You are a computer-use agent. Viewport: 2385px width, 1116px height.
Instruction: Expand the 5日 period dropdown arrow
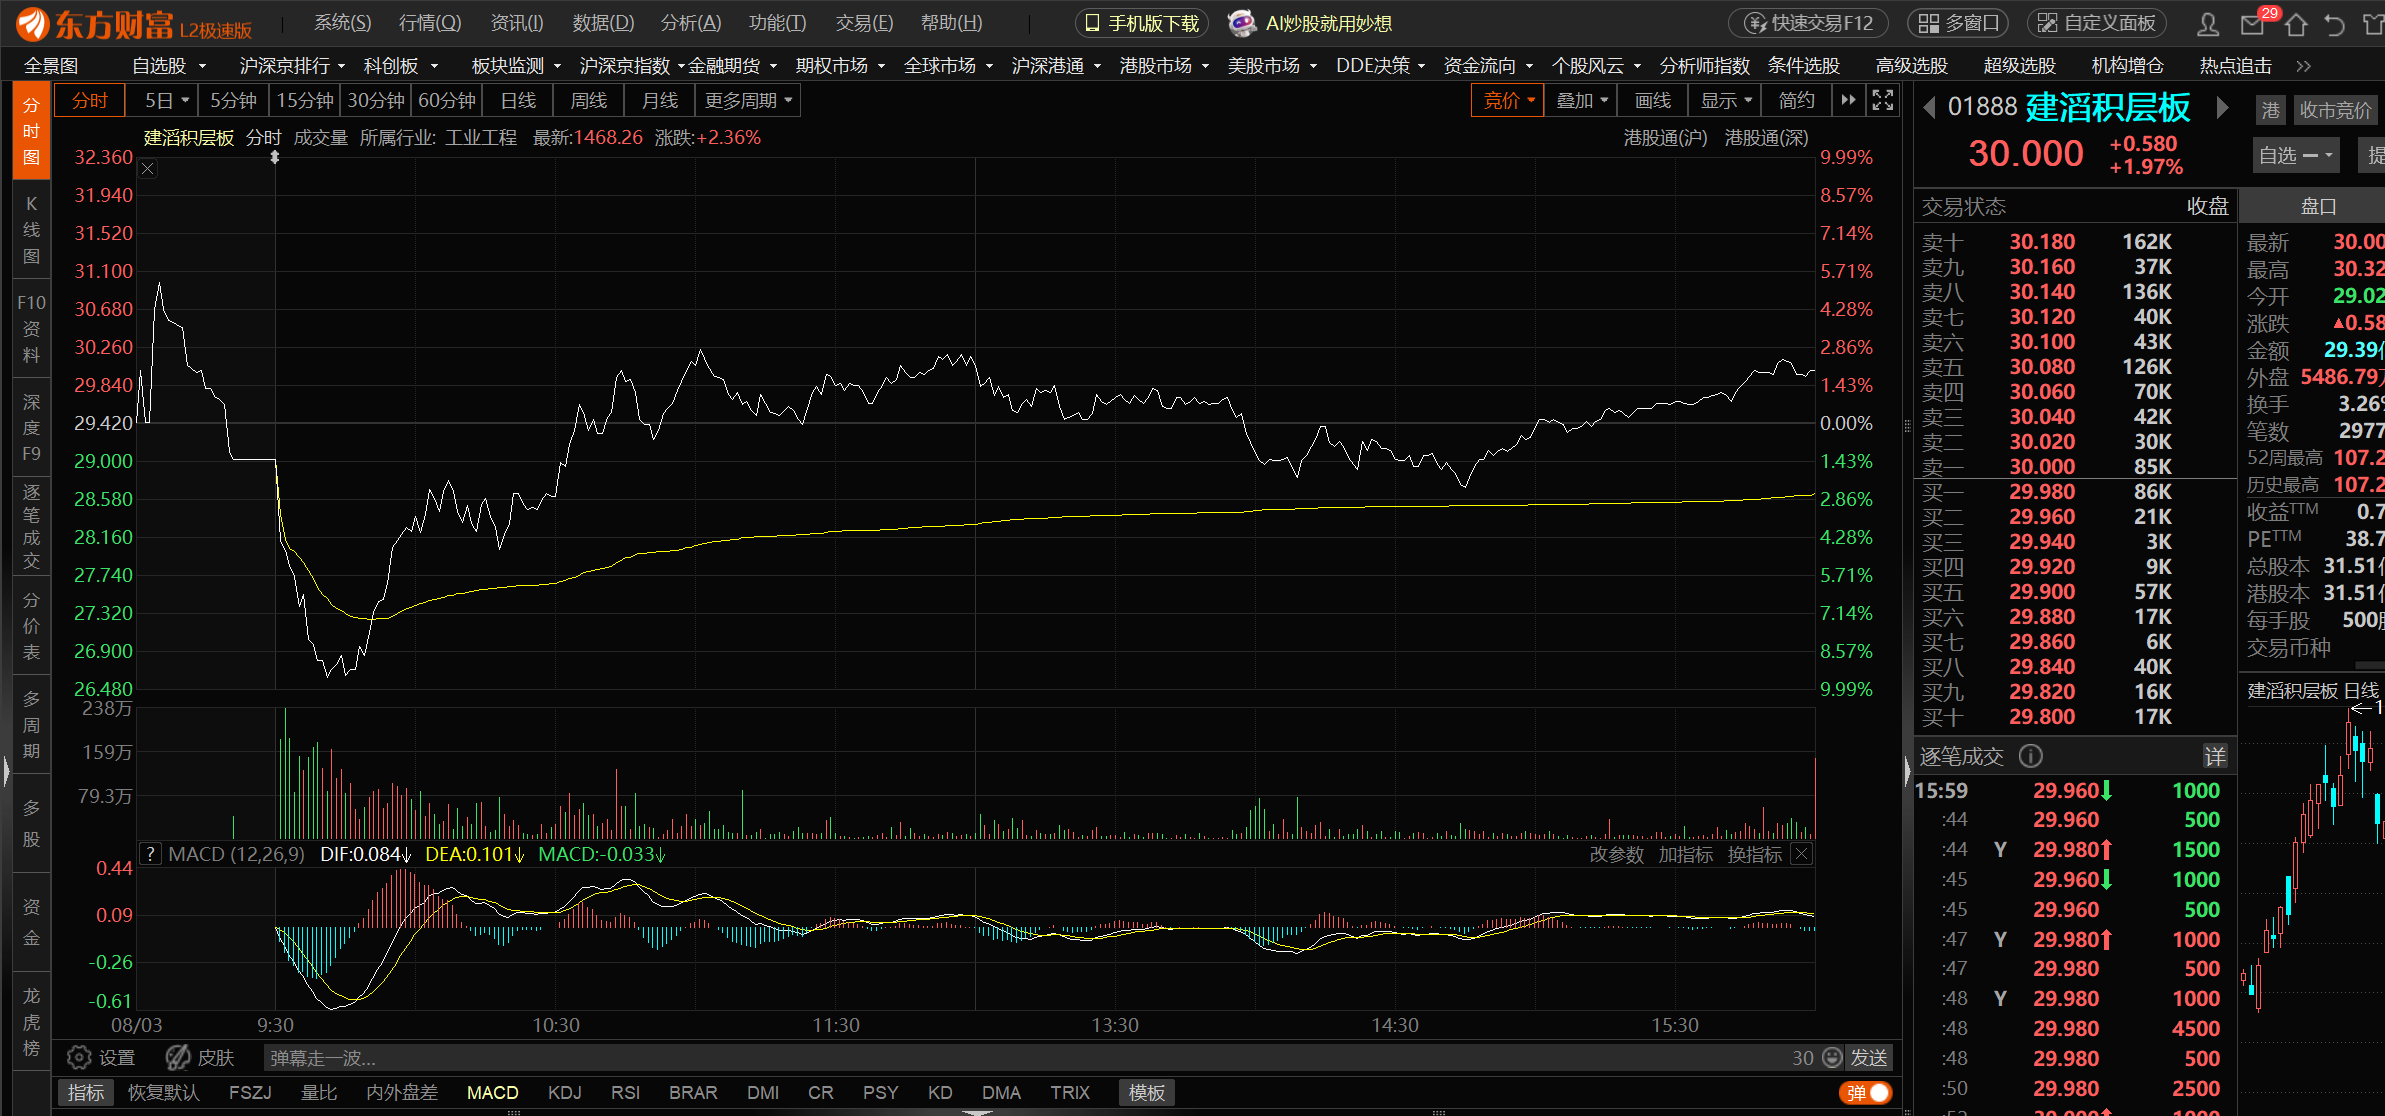pyautogui.click(x=185, y=100)
